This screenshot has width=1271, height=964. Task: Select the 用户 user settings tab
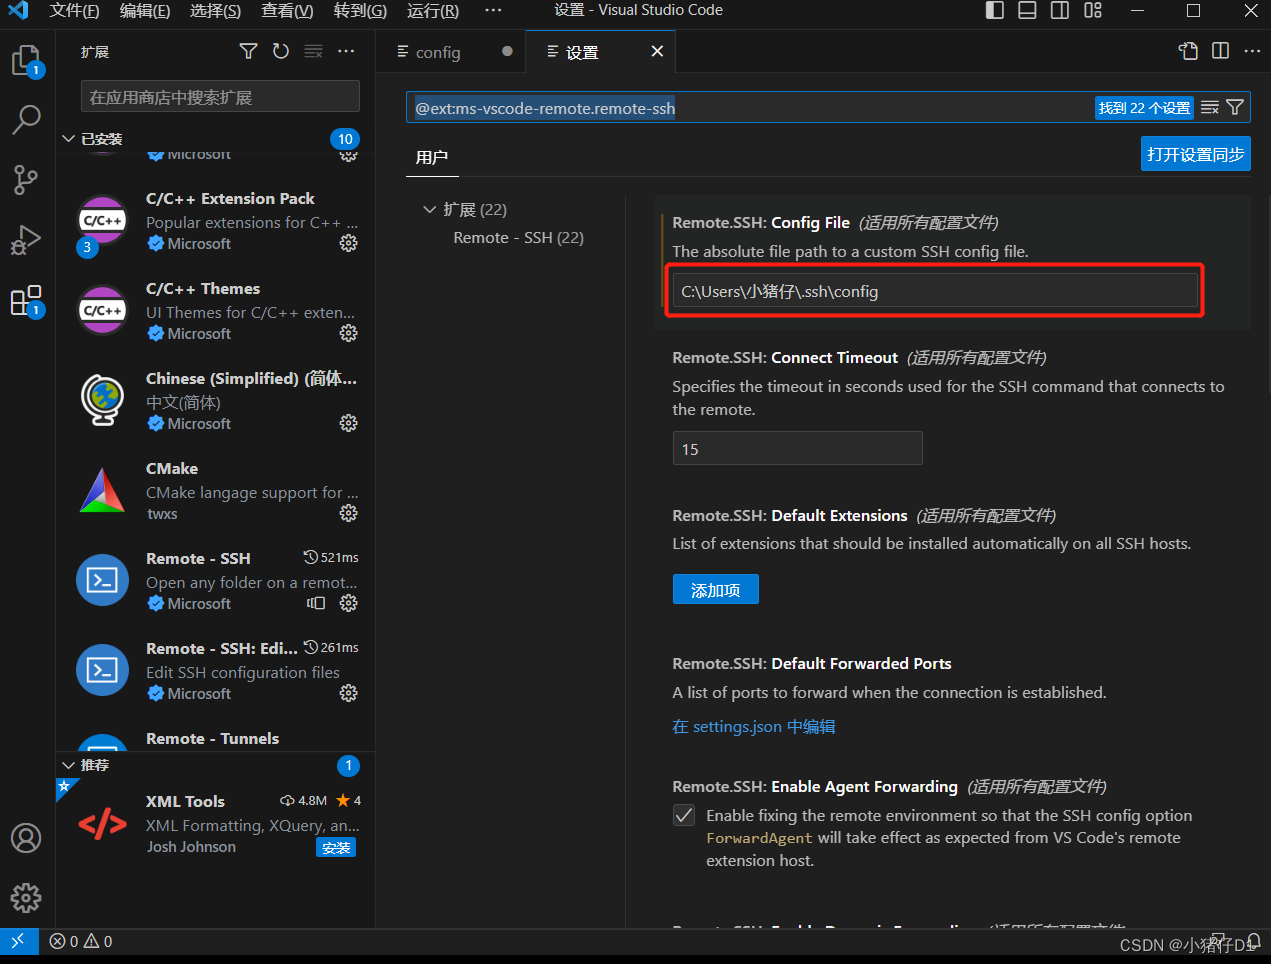[x=432, y=157]
